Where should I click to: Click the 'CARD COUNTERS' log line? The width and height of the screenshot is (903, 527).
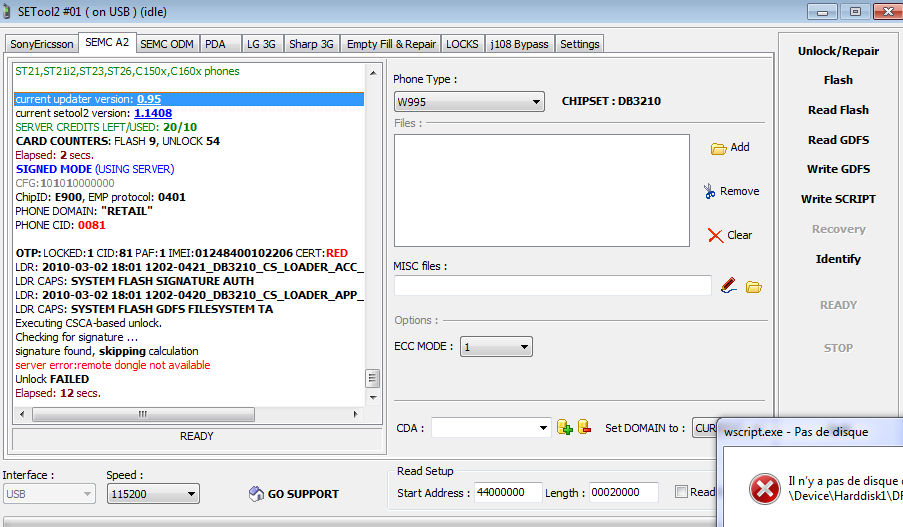[117, 141]
